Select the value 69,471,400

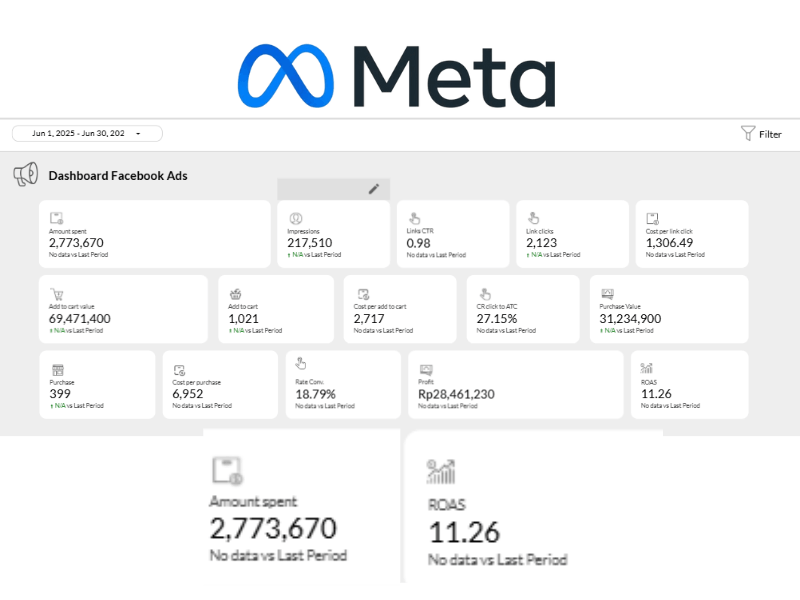80,319
